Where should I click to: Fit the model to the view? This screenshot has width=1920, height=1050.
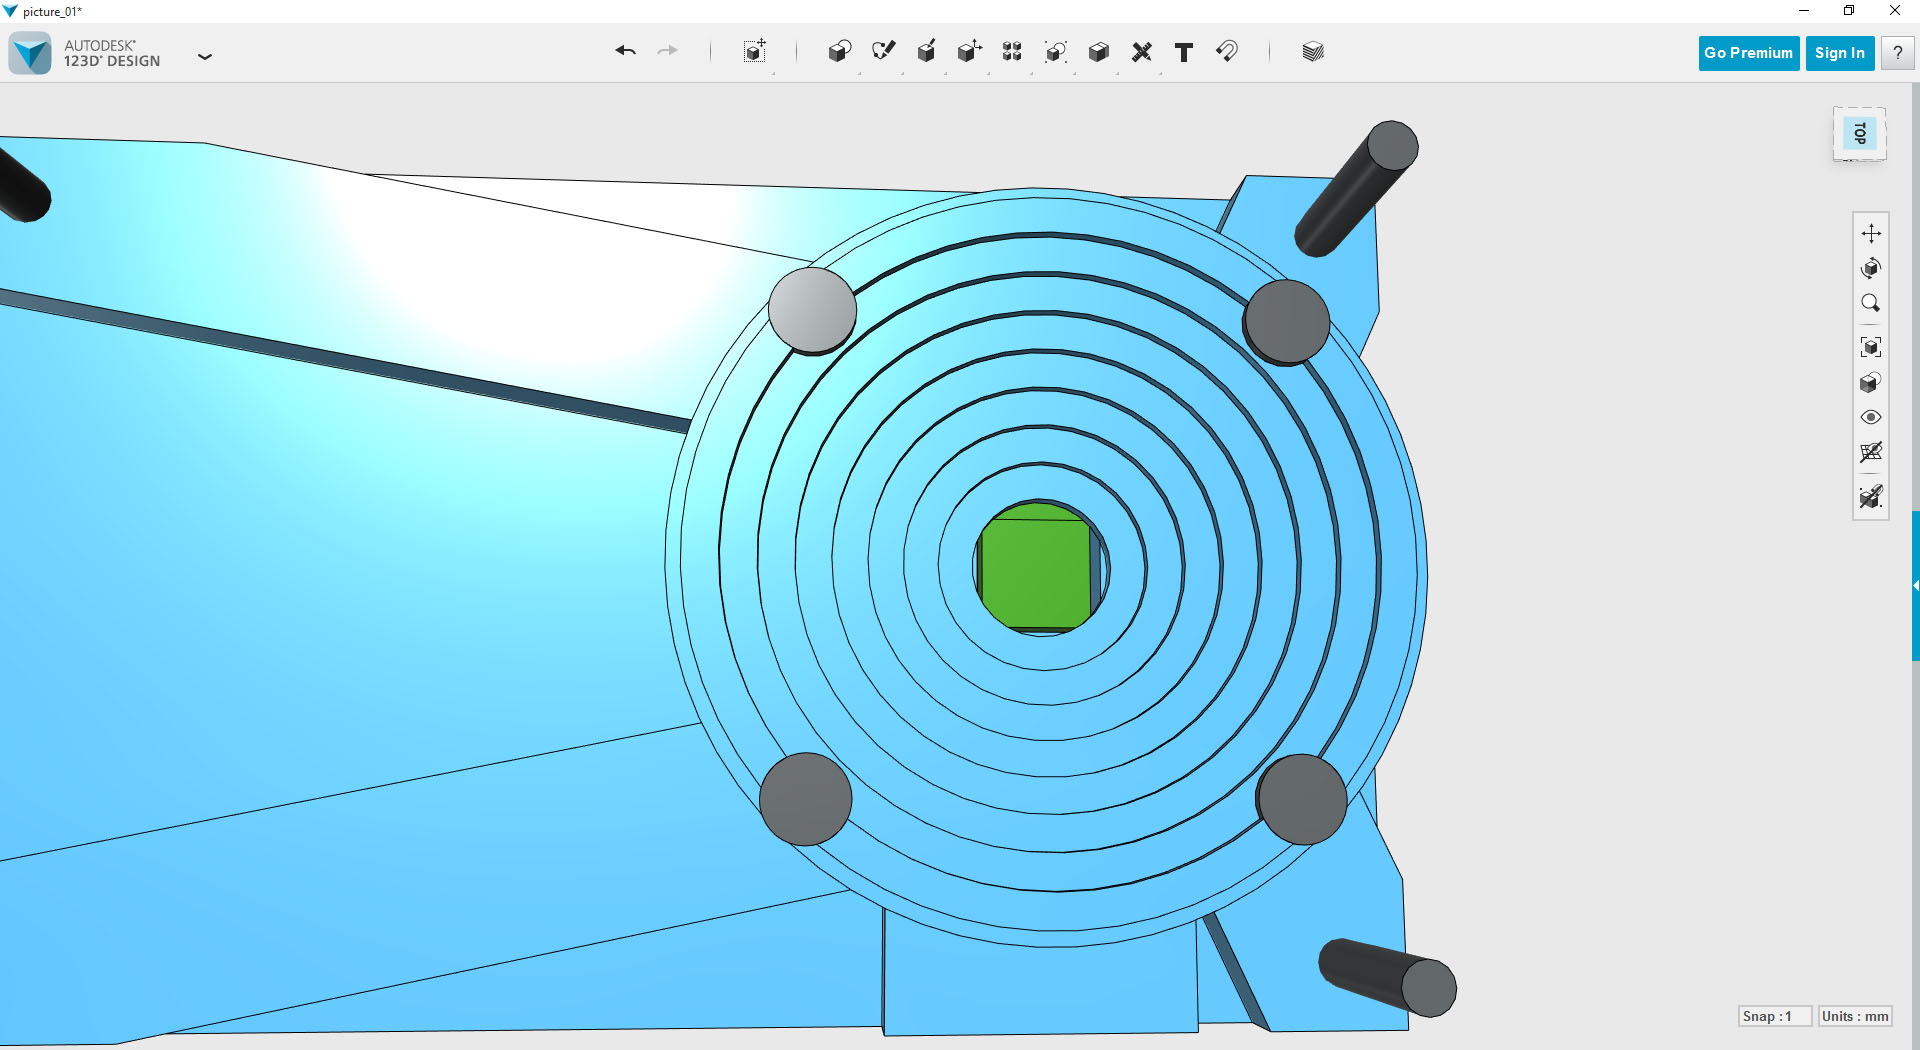[1871, 347]
